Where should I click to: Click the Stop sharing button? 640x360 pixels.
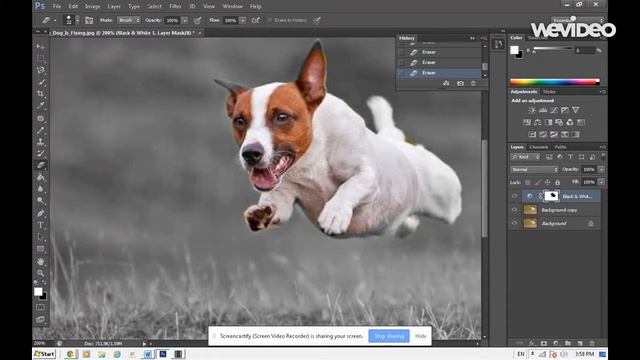(x=389, y=336)
